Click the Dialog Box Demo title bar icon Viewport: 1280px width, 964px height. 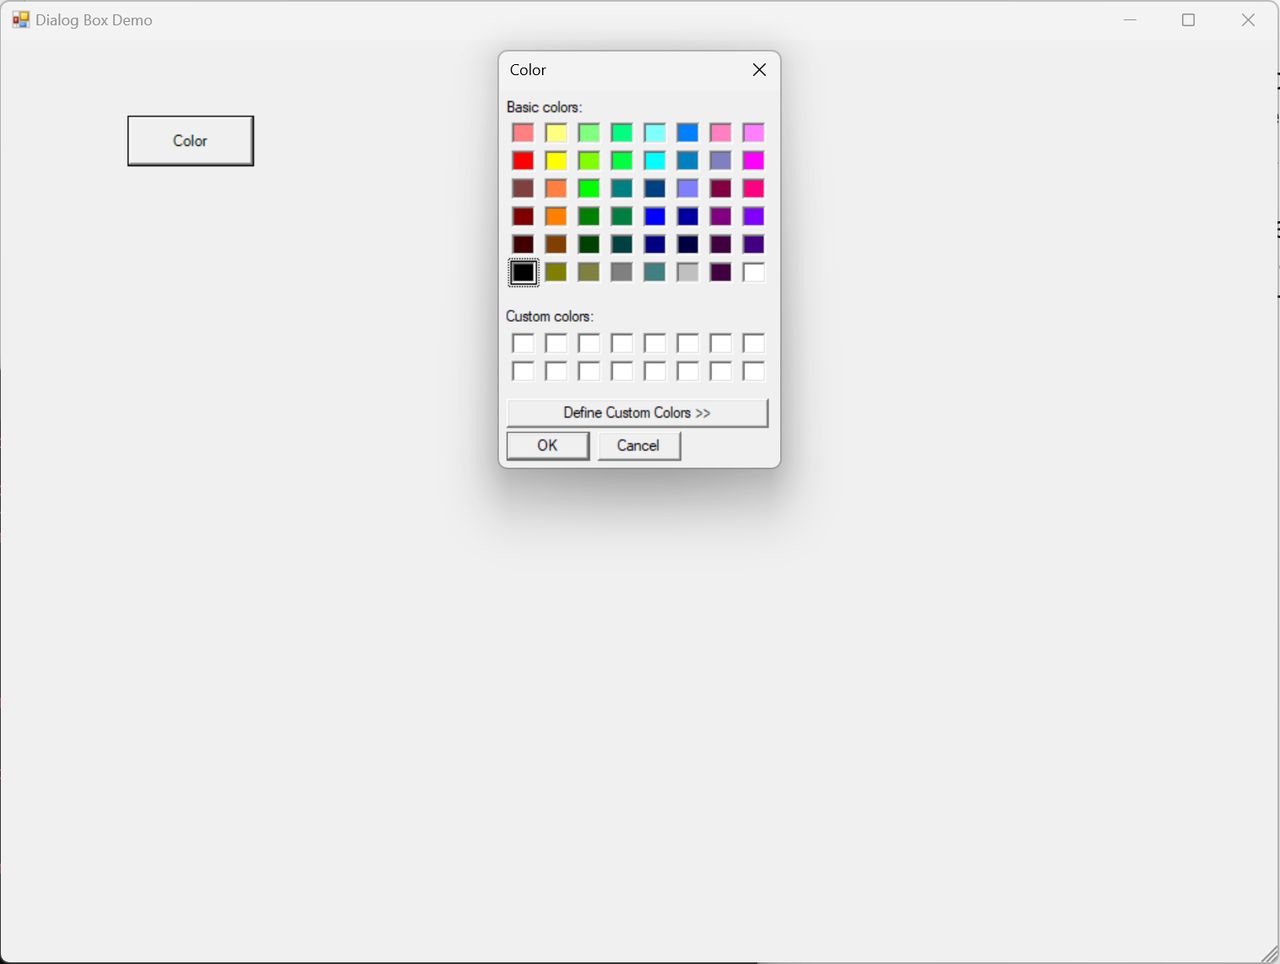click(x=21, y=20)
